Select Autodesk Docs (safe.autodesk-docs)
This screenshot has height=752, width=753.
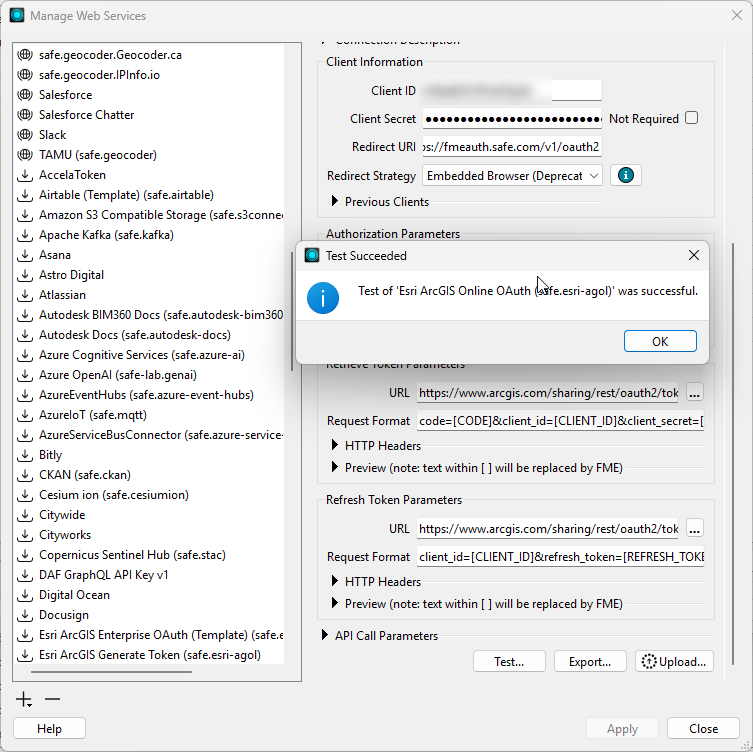click(150, 335)
